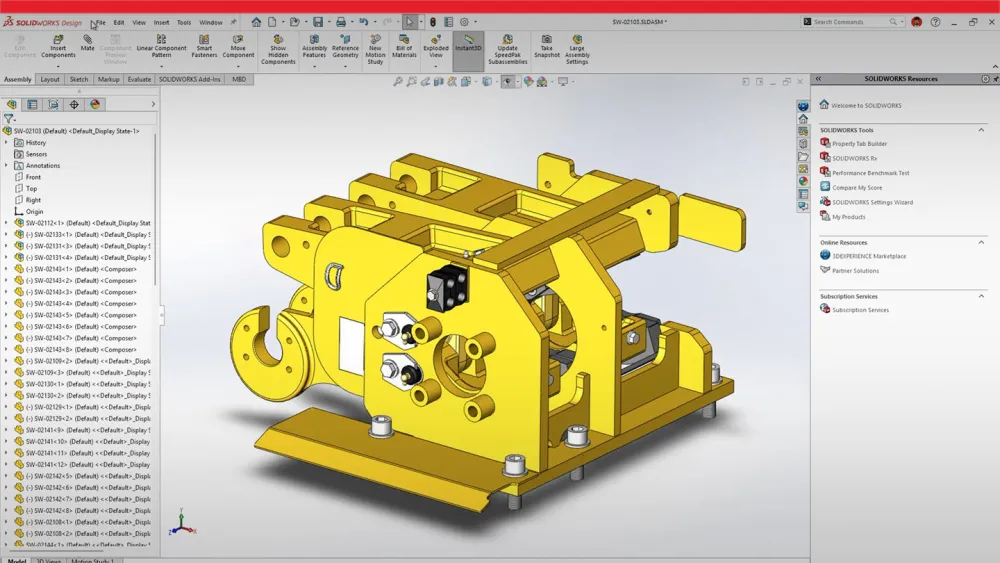Open the 3DEXPERIENCE Marketplace link
The width and height of the screenshot is (1000, 563).
coord(869,256)
